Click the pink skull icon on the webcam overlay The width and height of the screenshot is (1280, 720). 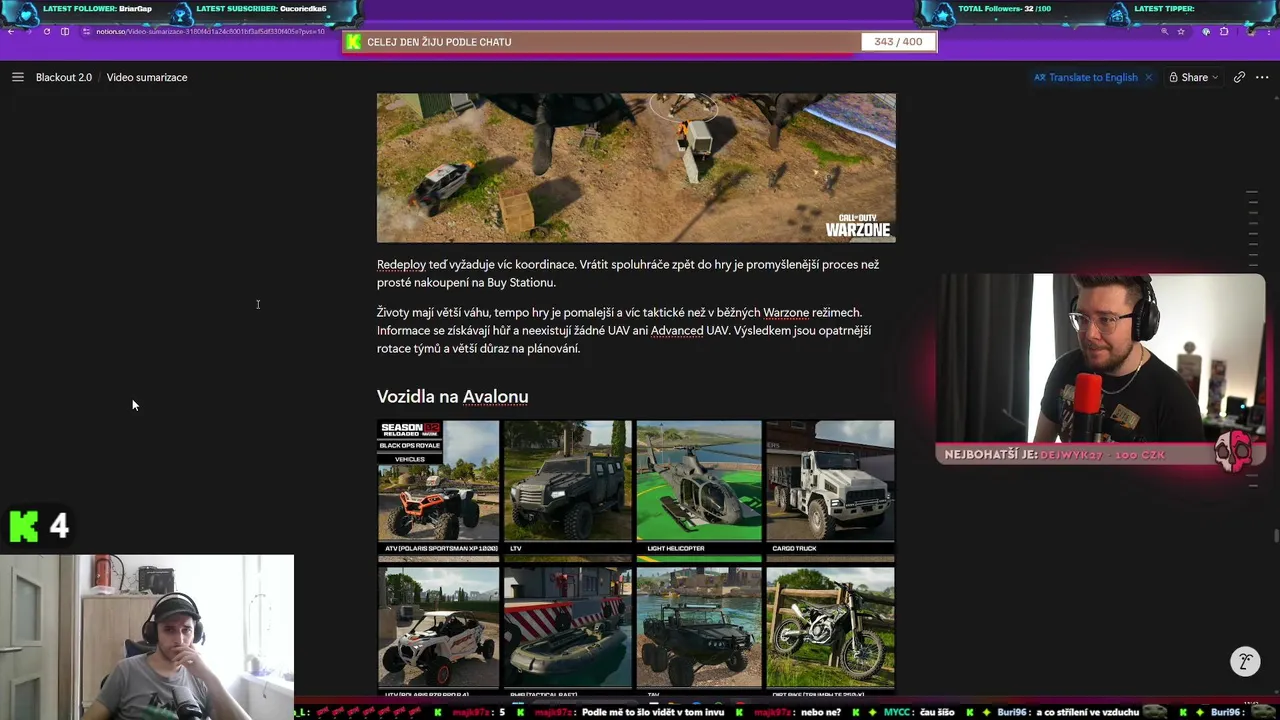point(1233,452)
